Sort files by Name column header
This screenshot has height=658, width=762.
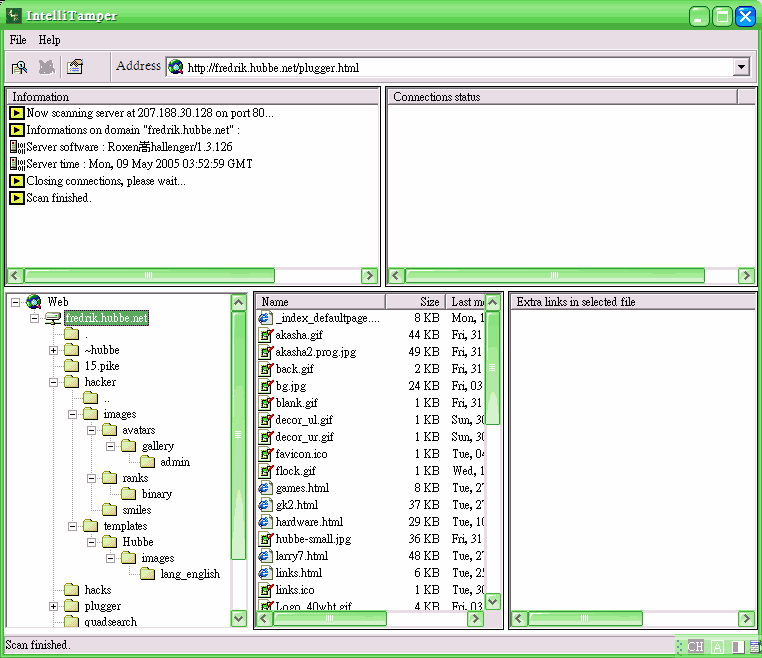(x=320, y=301)
